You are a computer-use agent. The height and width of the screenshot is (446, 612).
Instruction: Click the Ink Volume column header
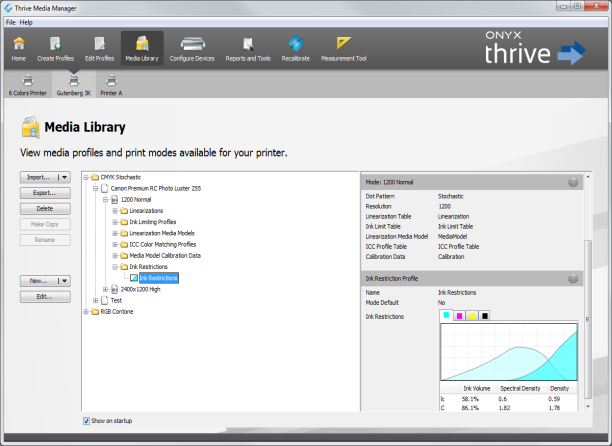click(477, 389)
